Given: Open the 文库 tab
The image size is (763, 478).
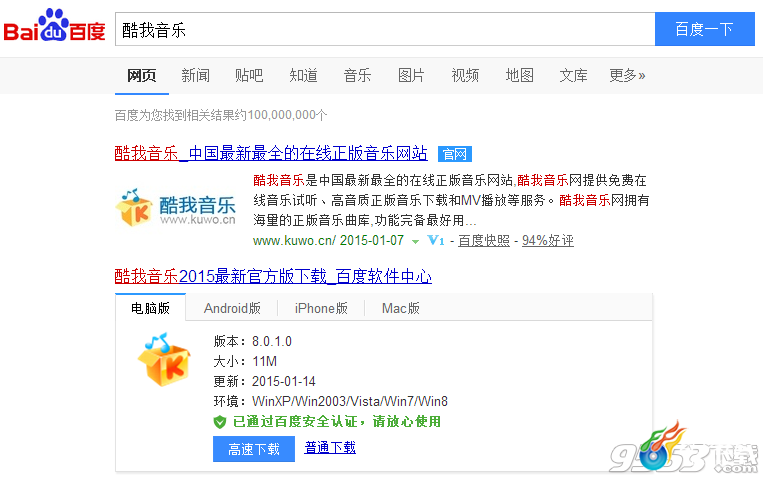Looking at the screenshot, I should [x=573, y=75].
